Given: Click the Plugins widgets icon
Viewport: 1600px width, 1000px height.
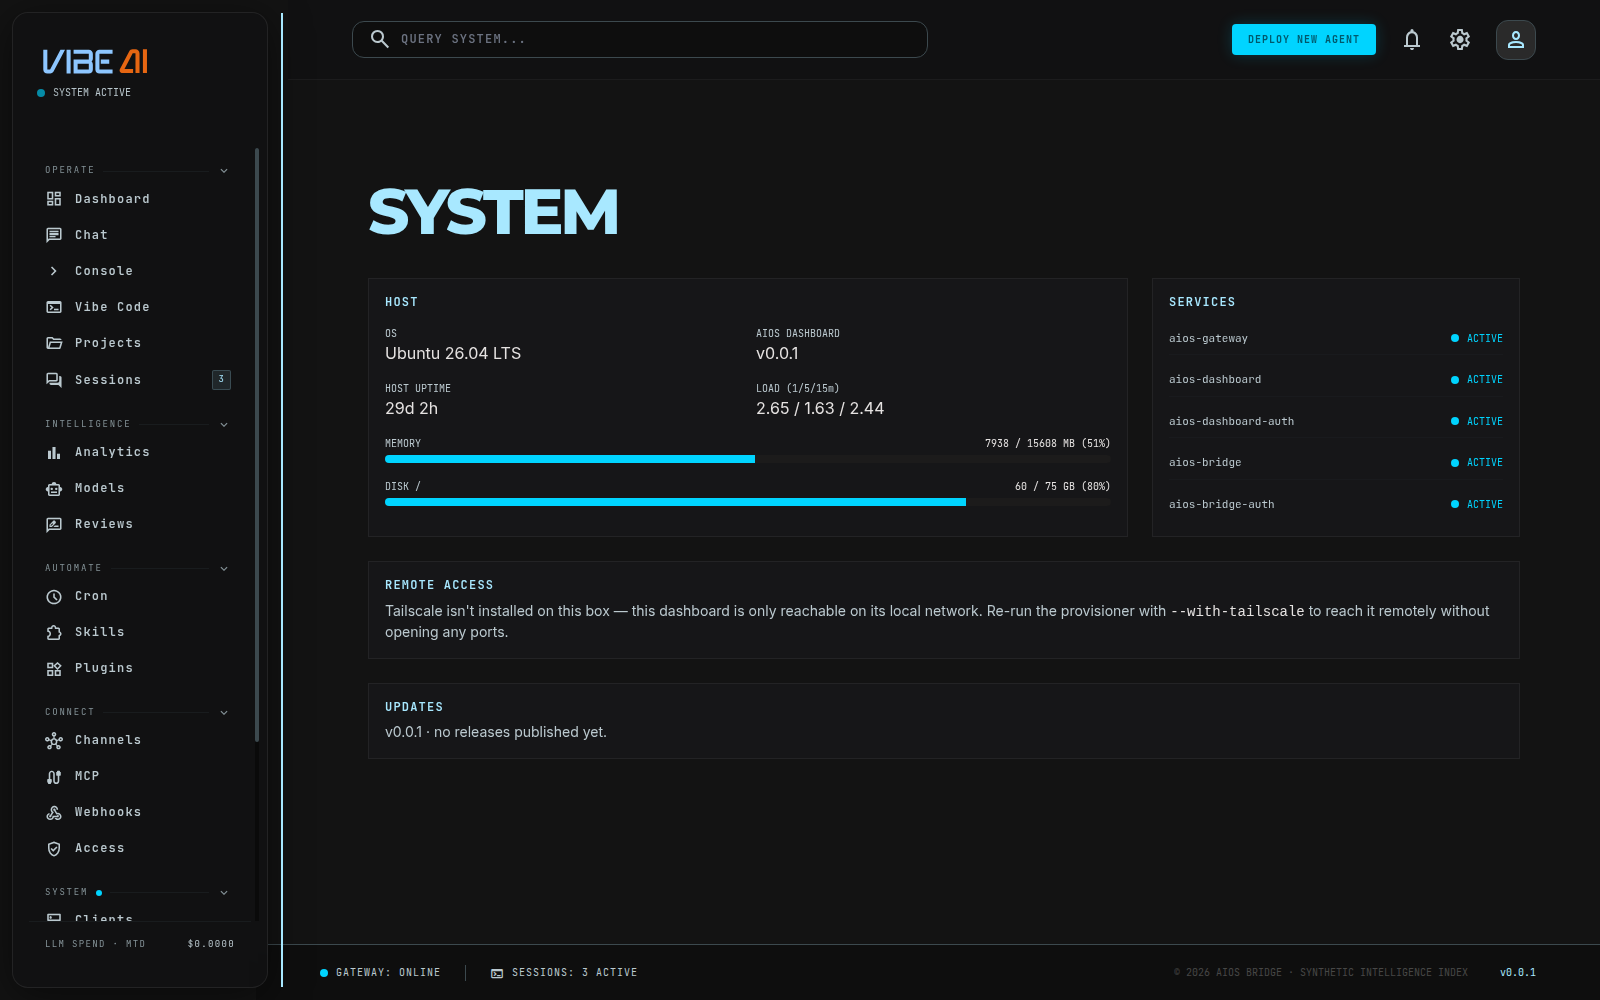Looking at the screenshot, I should point(54,668).
